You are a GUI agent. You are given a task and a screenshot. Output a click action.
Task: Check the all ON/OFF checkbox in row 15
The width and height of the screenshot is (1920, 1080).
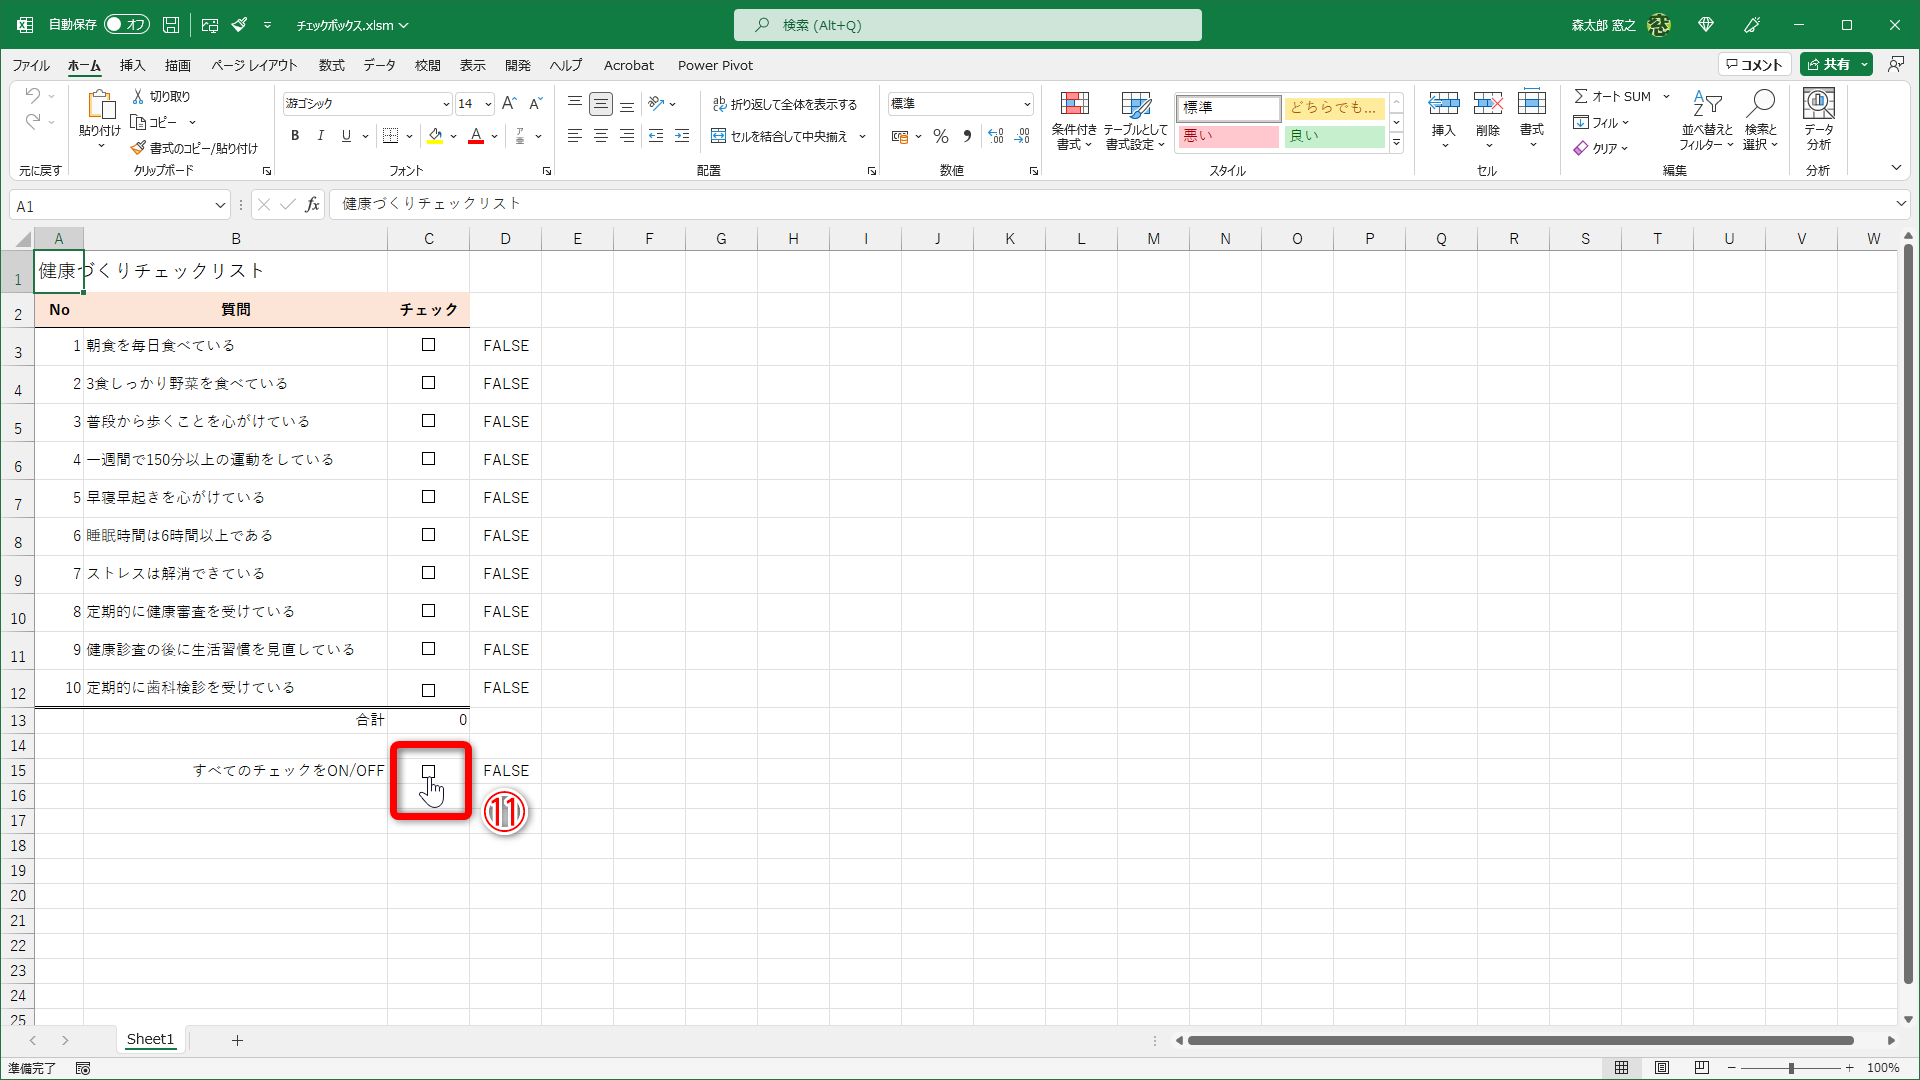tap(428, 771)
